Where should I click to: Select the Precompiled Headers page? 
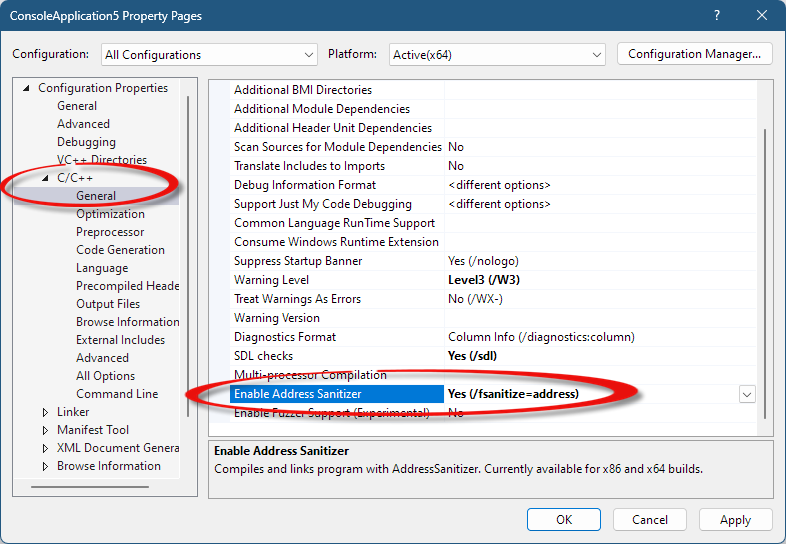[127, 286]
